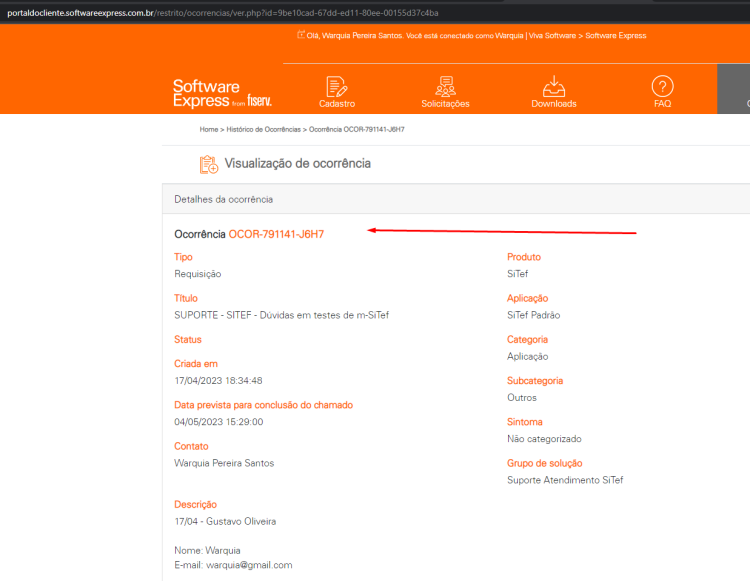Click the Categoria value Aplicação
Image resolution: width=750 pixels, height=581 pixels.
point(528,357)
